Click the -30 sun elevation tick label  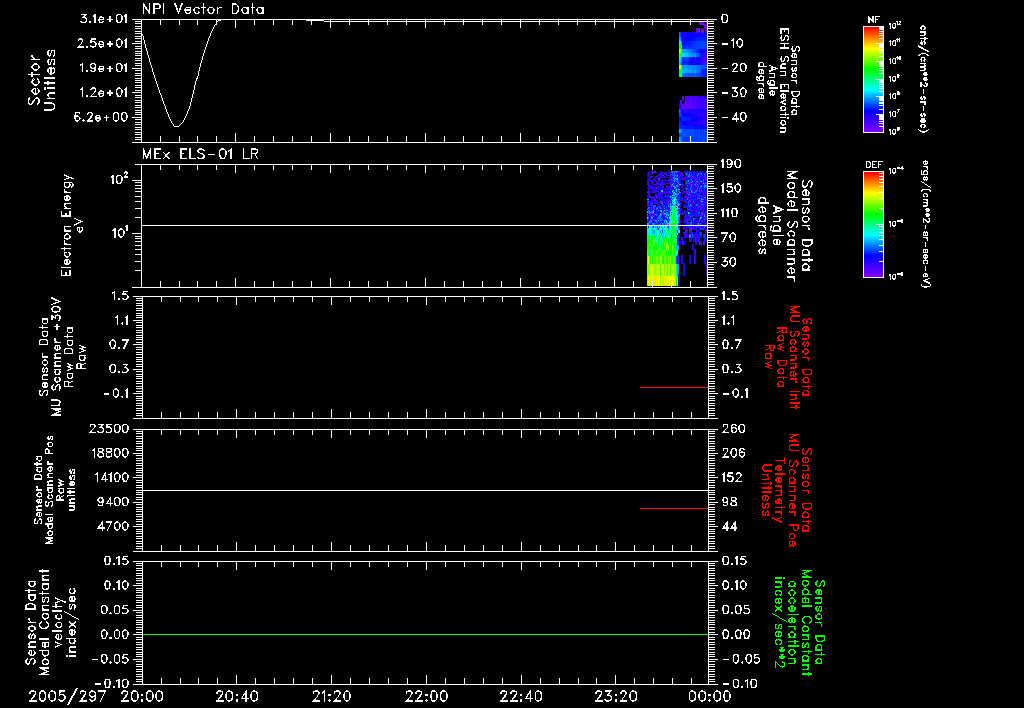pos(731,93)
